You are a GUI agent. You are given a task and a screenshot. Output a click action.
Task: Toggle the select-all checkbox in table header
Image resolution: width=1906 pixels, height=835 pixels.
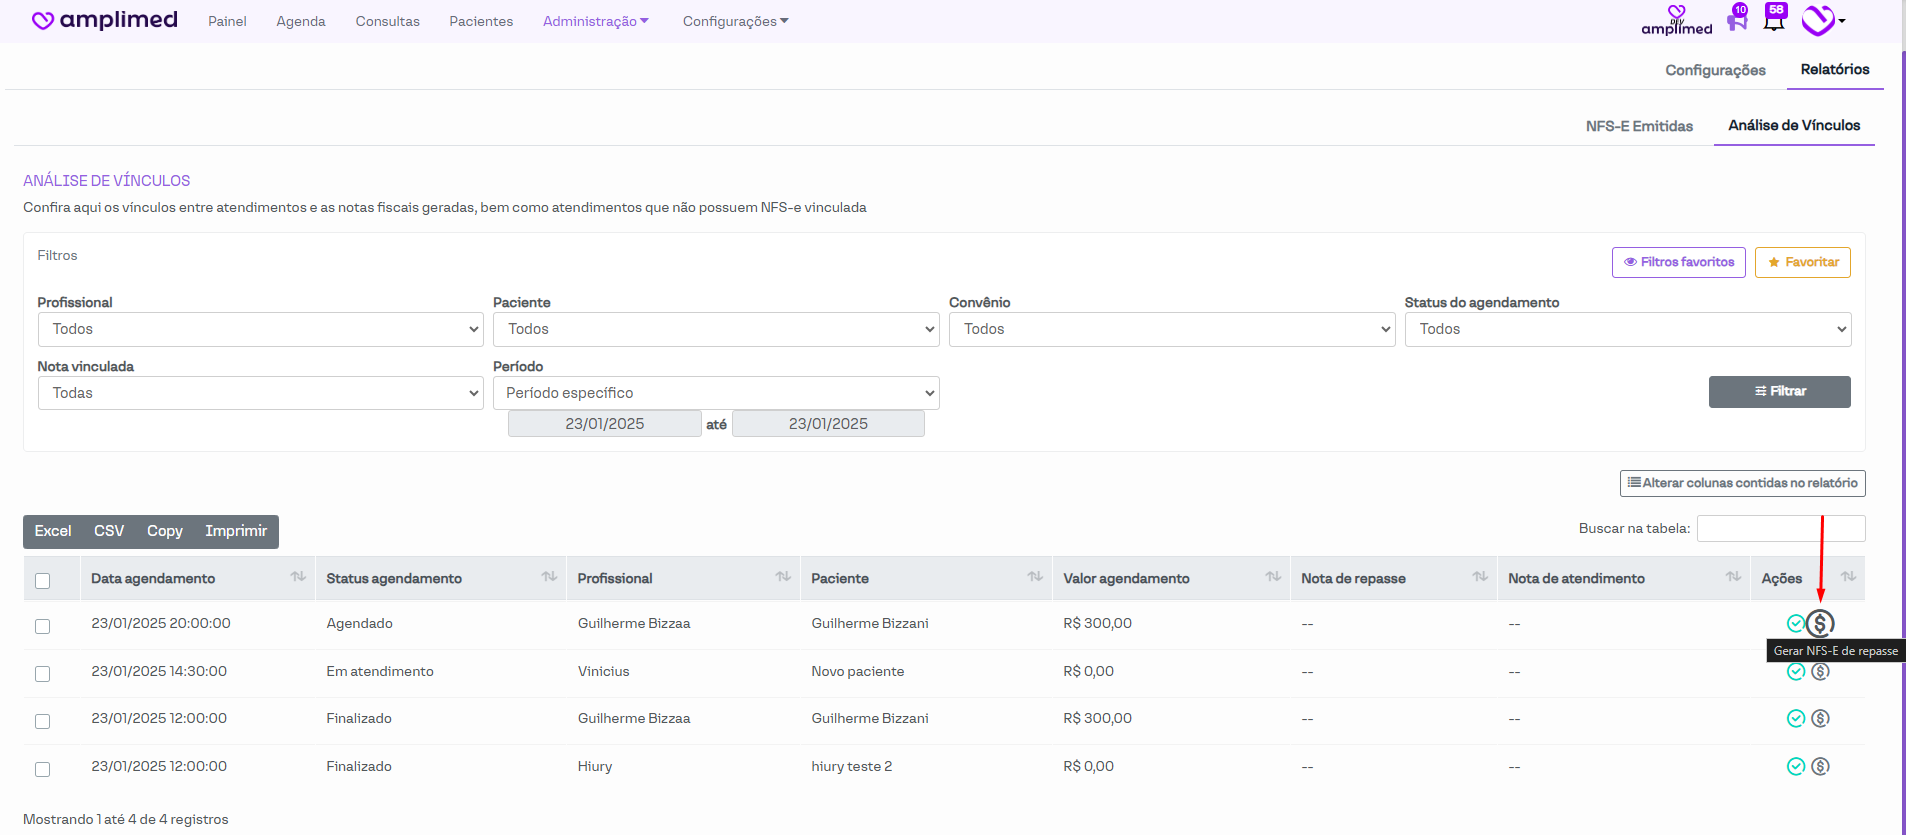(x=42, y=580)
